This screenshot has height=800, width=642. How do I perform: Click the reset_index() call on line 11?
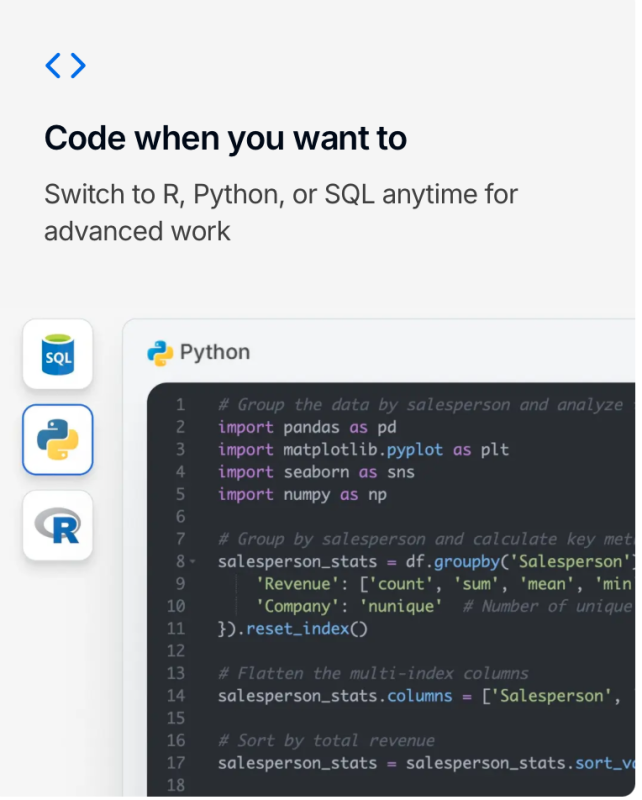click(305, 629)
